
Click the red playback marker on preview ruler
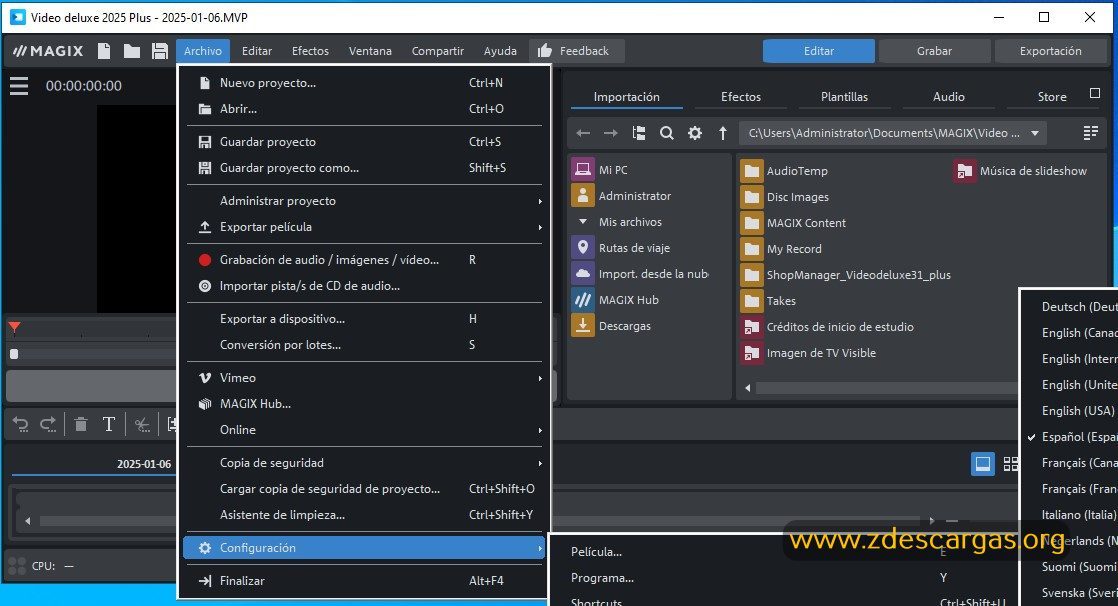(14, 328)
